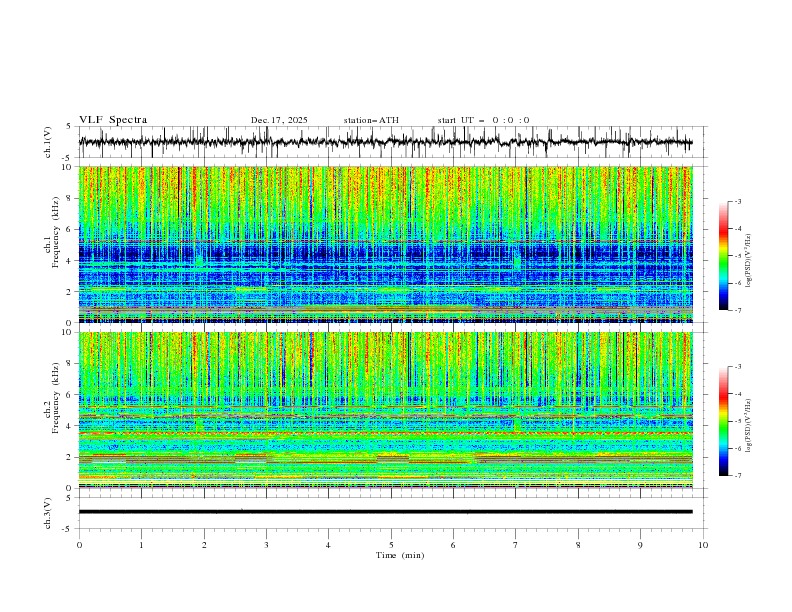Click the time axis tick label "3"

266,545
